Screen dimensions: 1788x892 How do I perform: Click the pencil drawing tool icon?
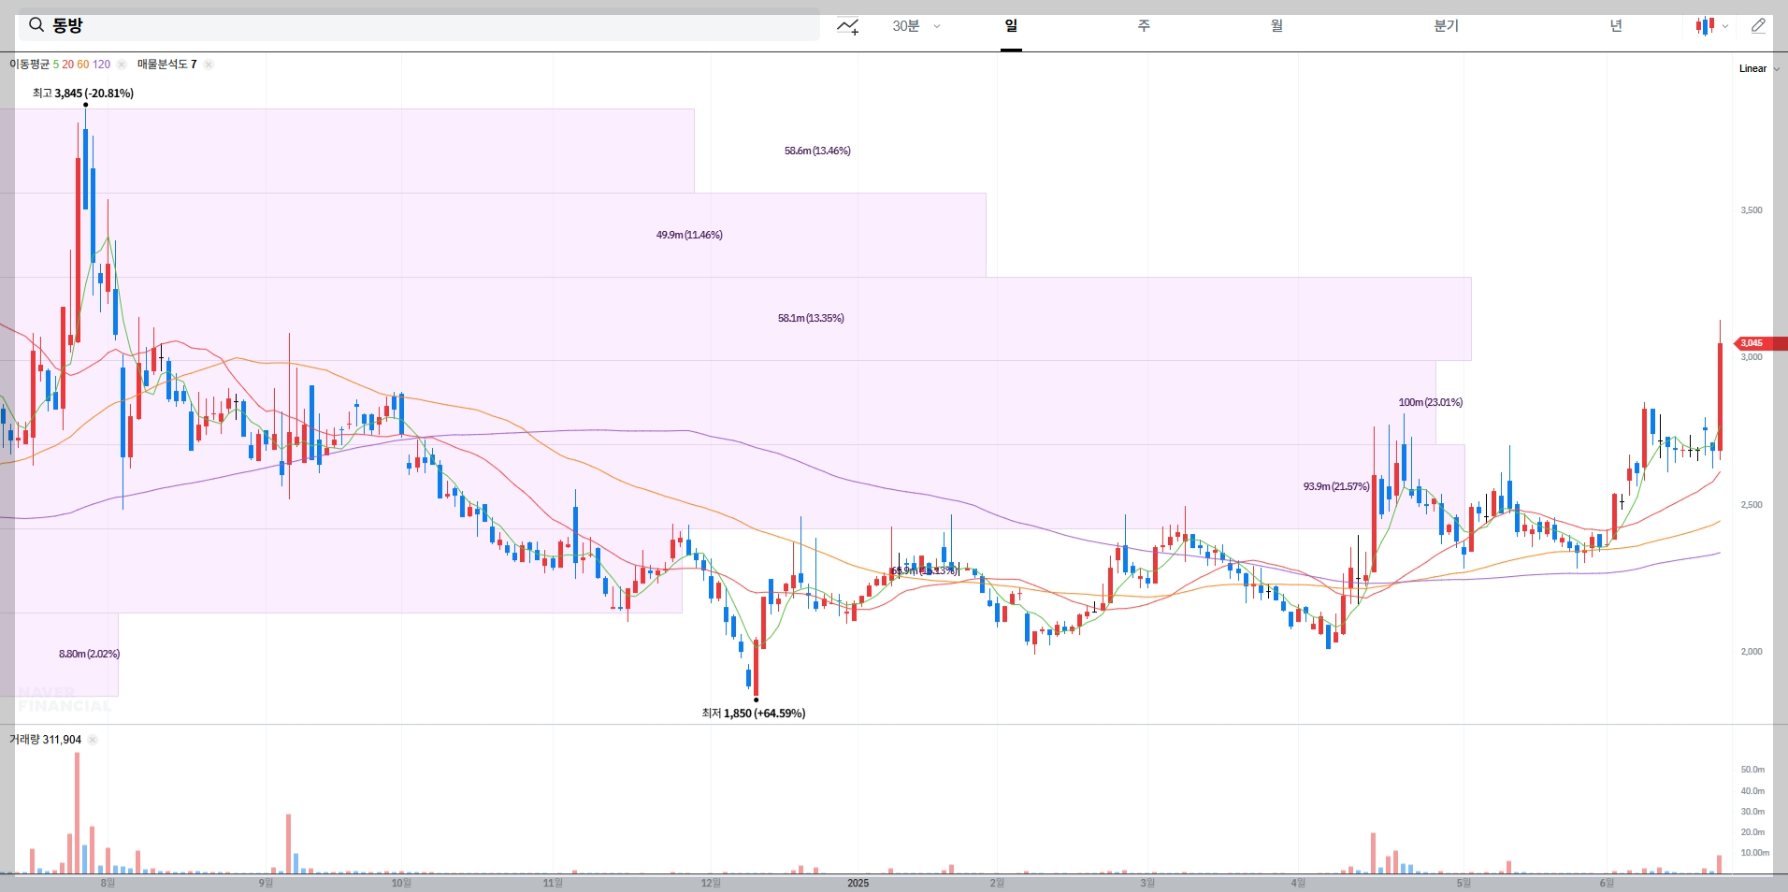(1758, 26)
